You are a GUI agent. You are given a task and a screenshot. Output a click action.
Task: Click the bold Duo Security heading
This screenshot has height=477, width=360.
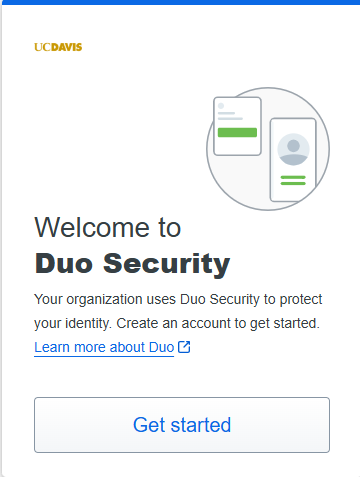tap(132, 264)
